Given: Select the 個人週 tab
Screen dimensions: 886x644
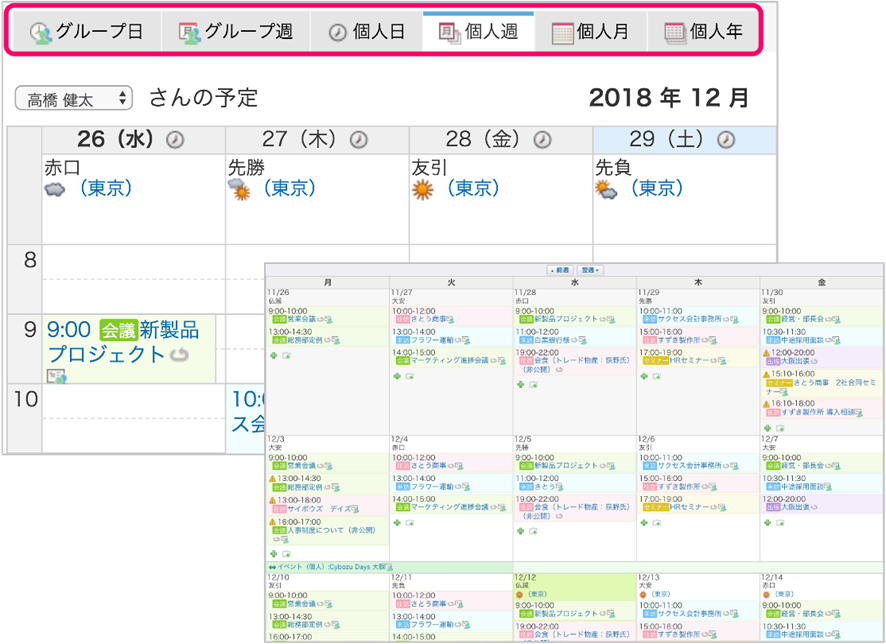Looking at the screenshot, I should [478, 32].
